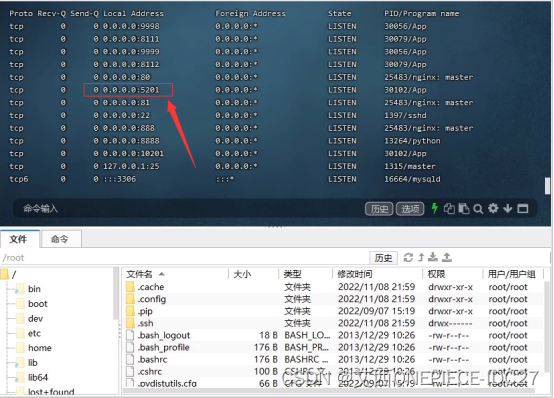Click the copy icon in terminal toolbar
Viewport: 554px width, 398px height.
(449, 209)
